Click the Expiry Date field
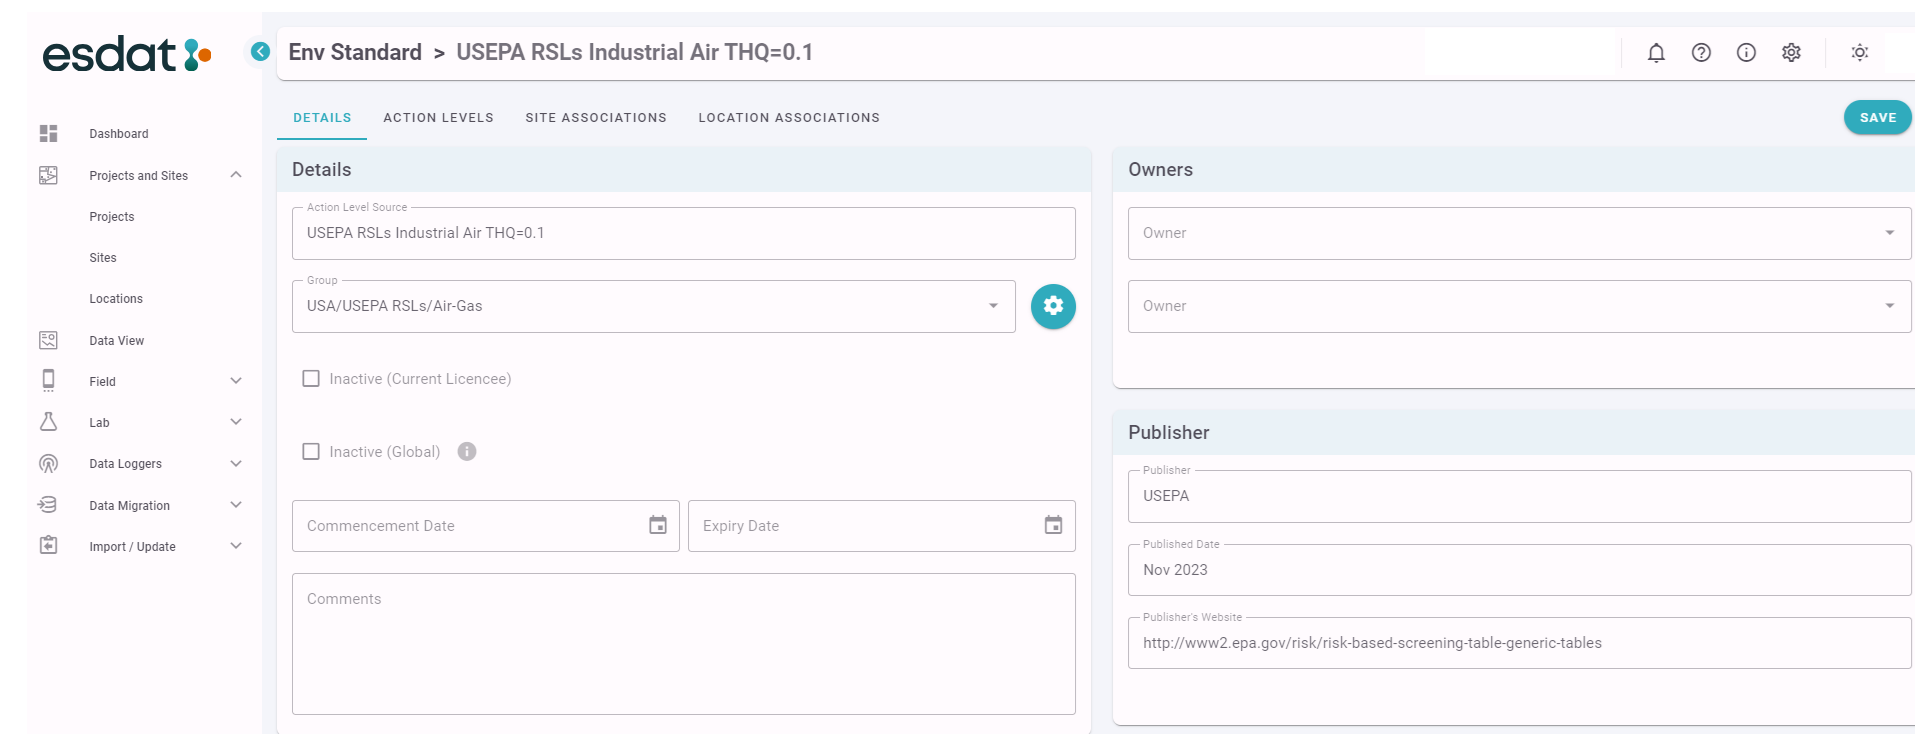This screenshot has height=734, width=1915. tap(882, 526)
